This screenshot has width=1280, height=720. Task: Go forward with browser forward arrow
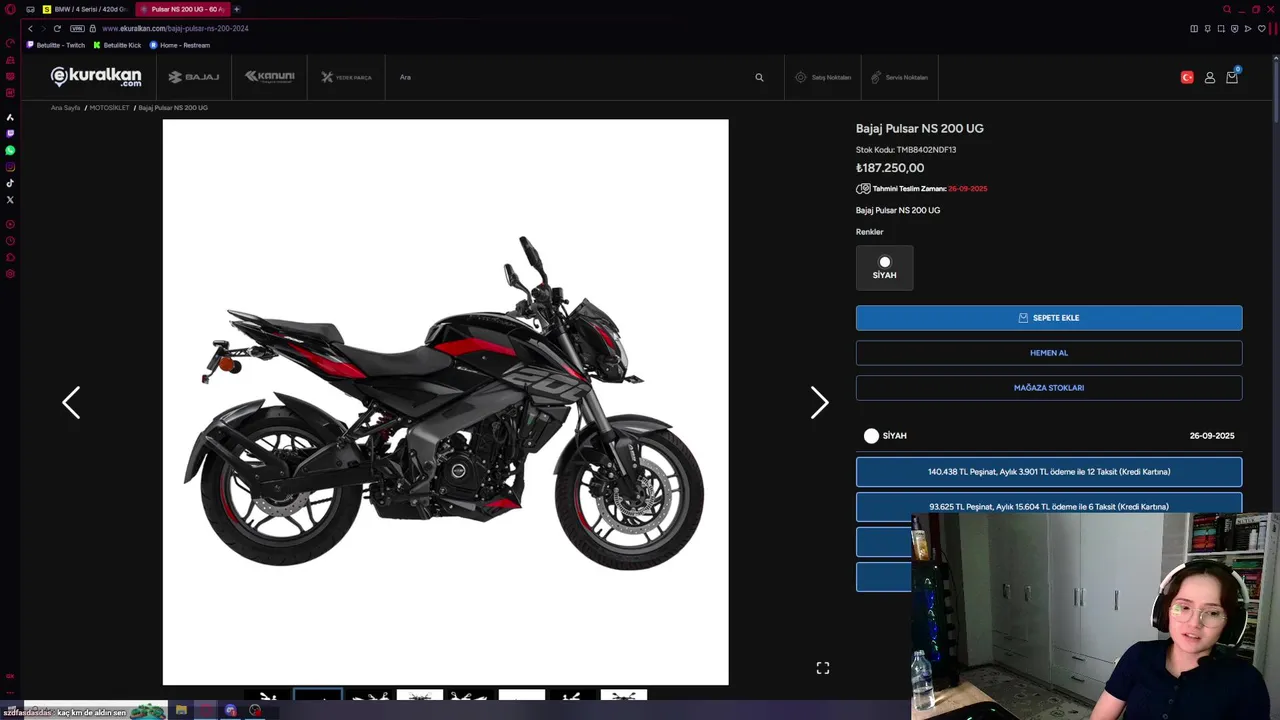(43, 28)
